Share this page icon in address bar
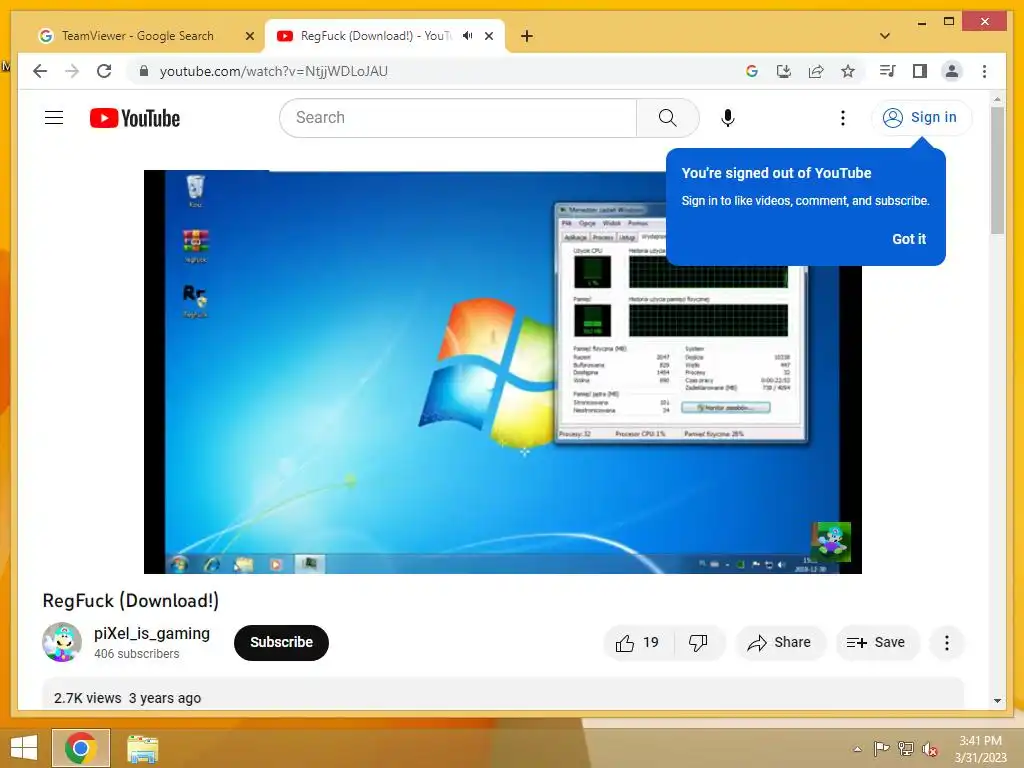 pyautogui.click(x=816, y=71)
